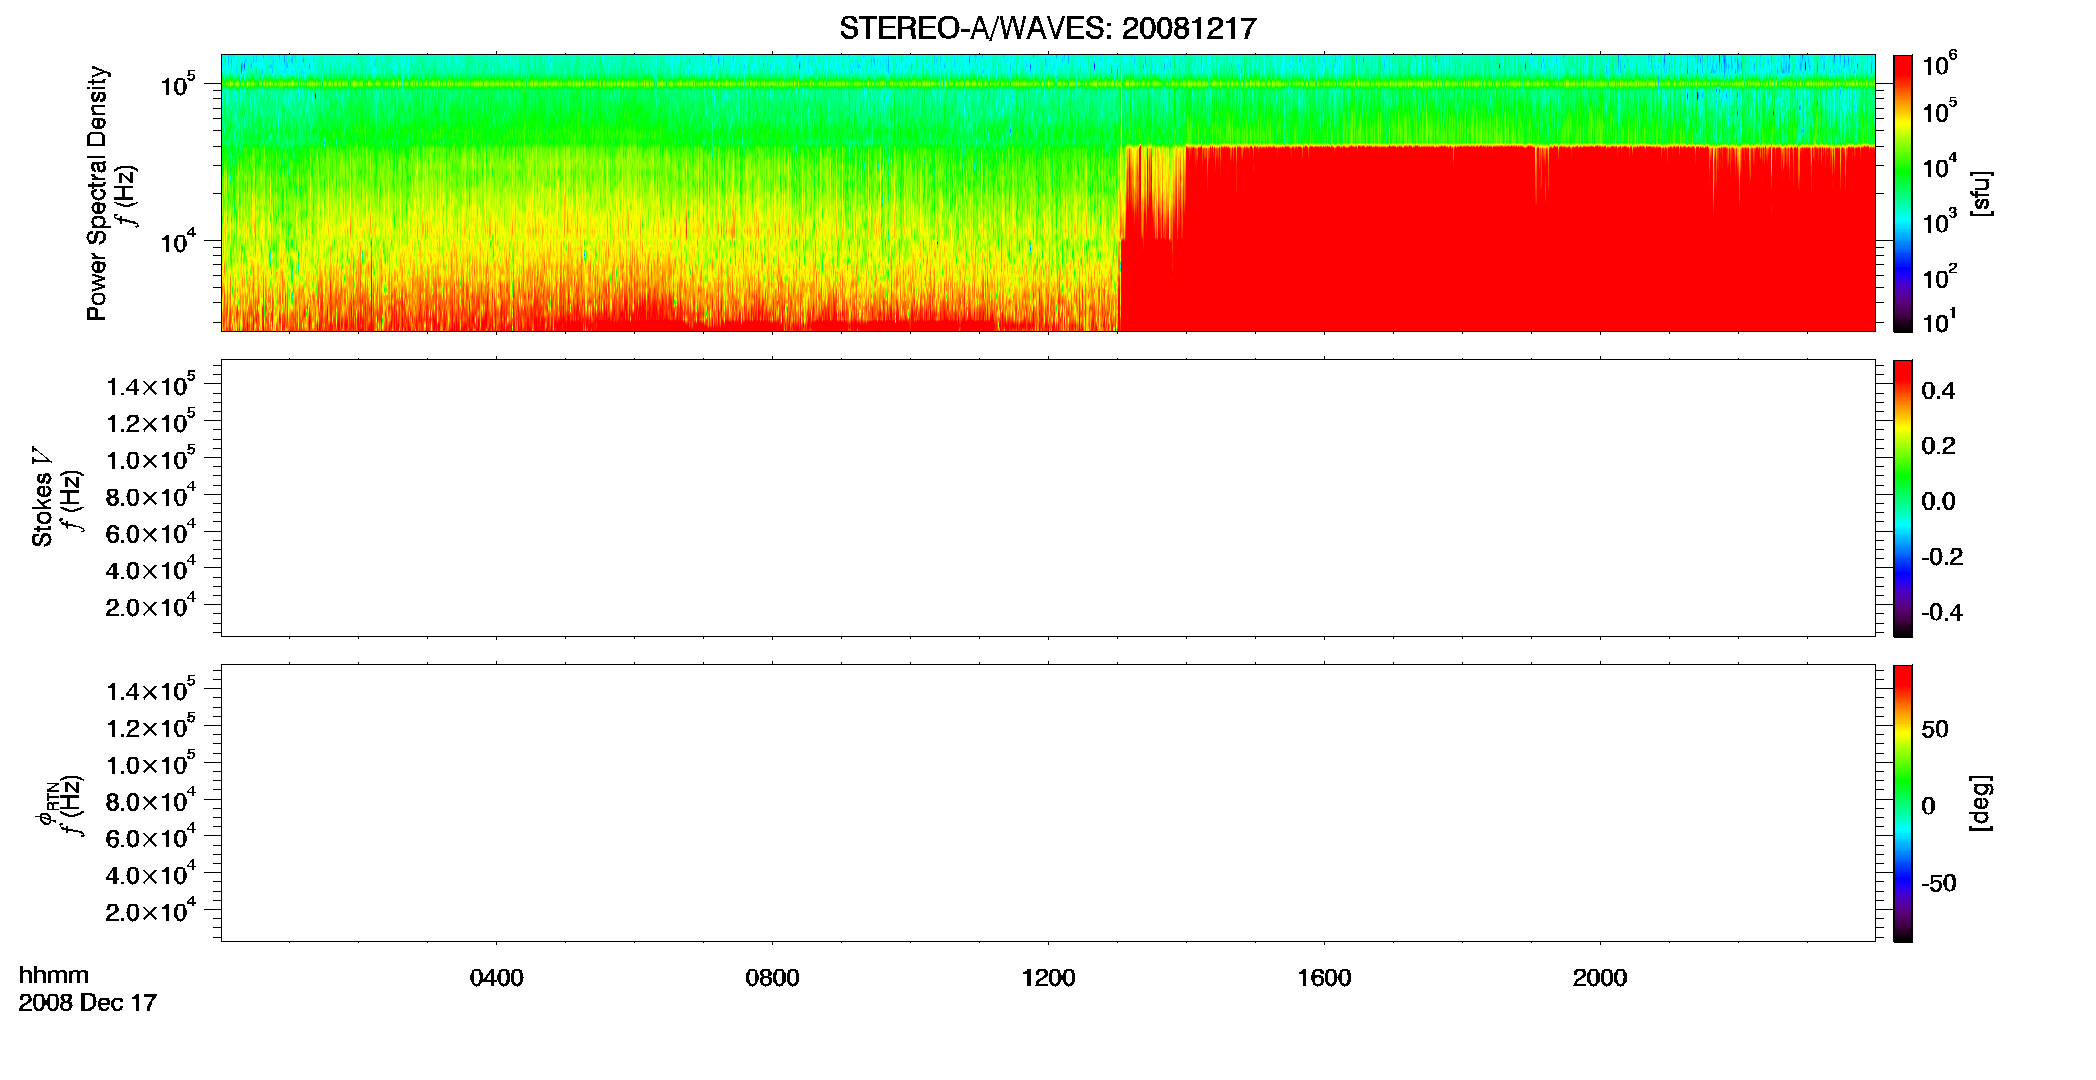Viewport: 2096px width, 1080px height.
Task: Click the empty Stokes V plot panel
Action: pyautogui.click(x=1048, y=498)
